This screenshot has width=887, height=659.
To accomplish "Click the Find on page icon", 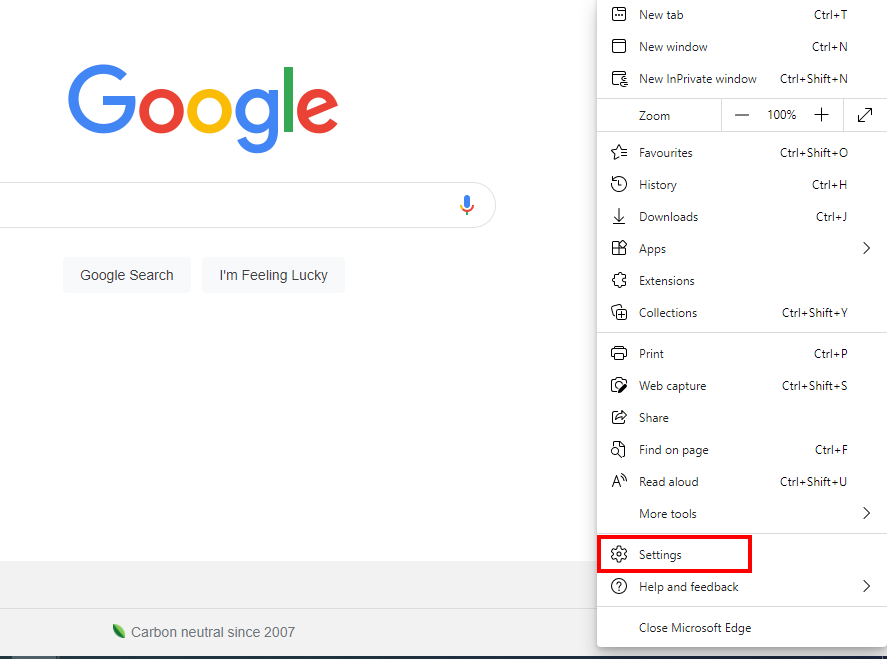I will tap(618, 449).
